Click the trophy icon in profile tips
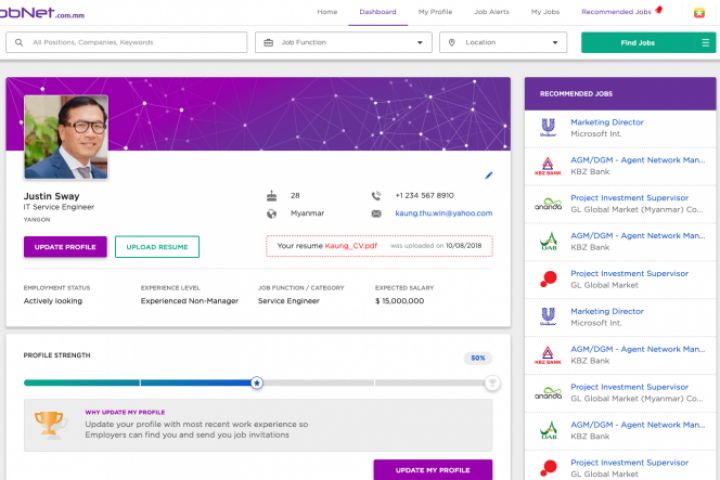This screenshot has height=480, width=720. (x=49, y=423)
